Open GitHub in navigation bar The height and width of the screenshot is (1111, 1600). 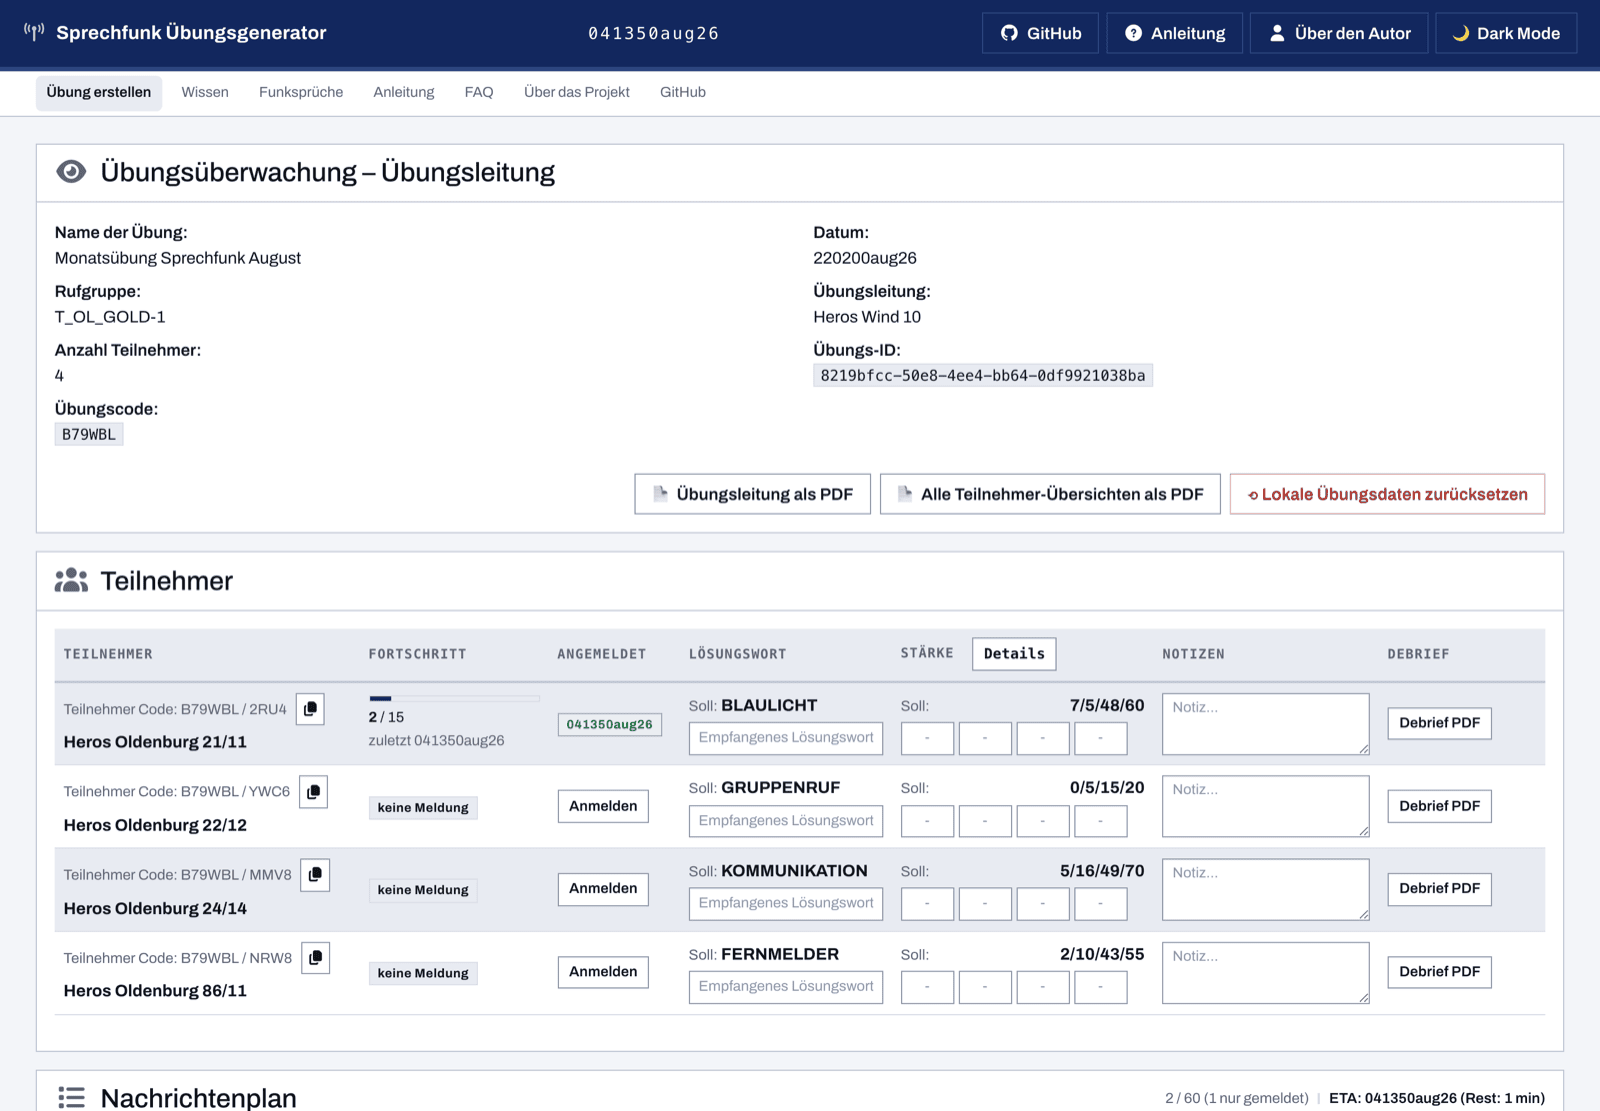tap(683, 92)
